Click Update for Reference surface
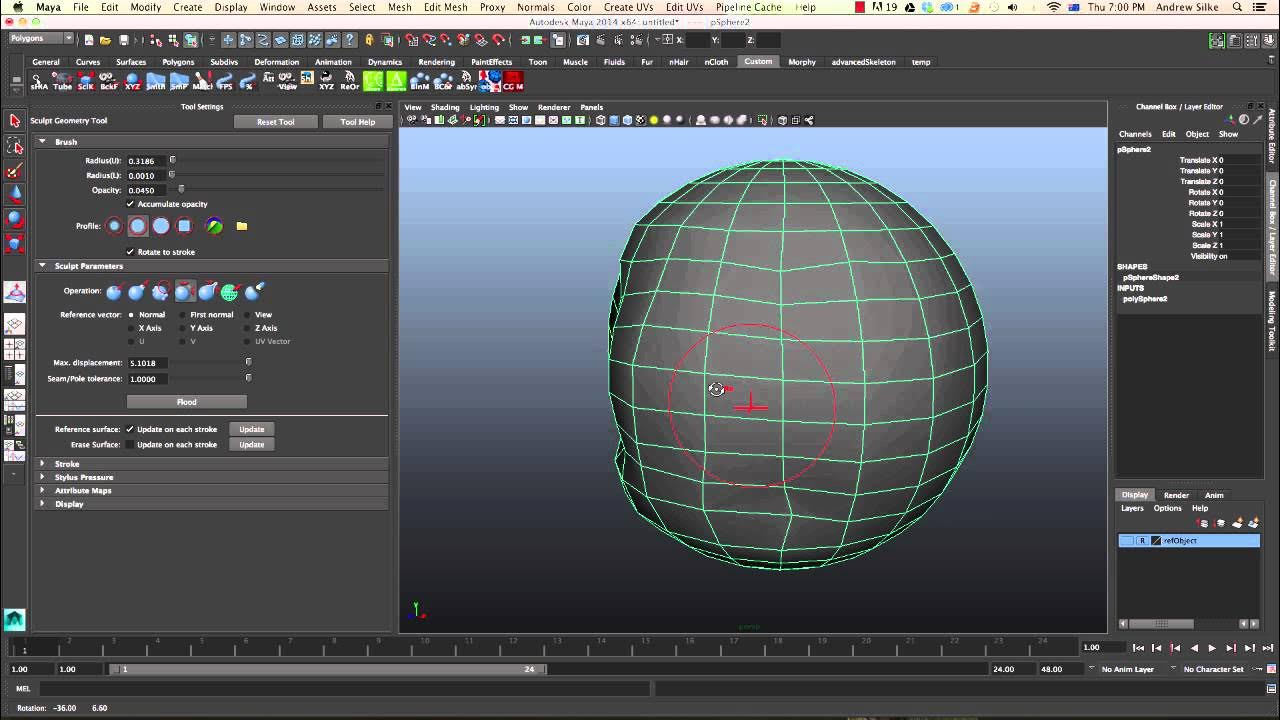Viewport: 1280px width, 720px height. tap(252, 429)
